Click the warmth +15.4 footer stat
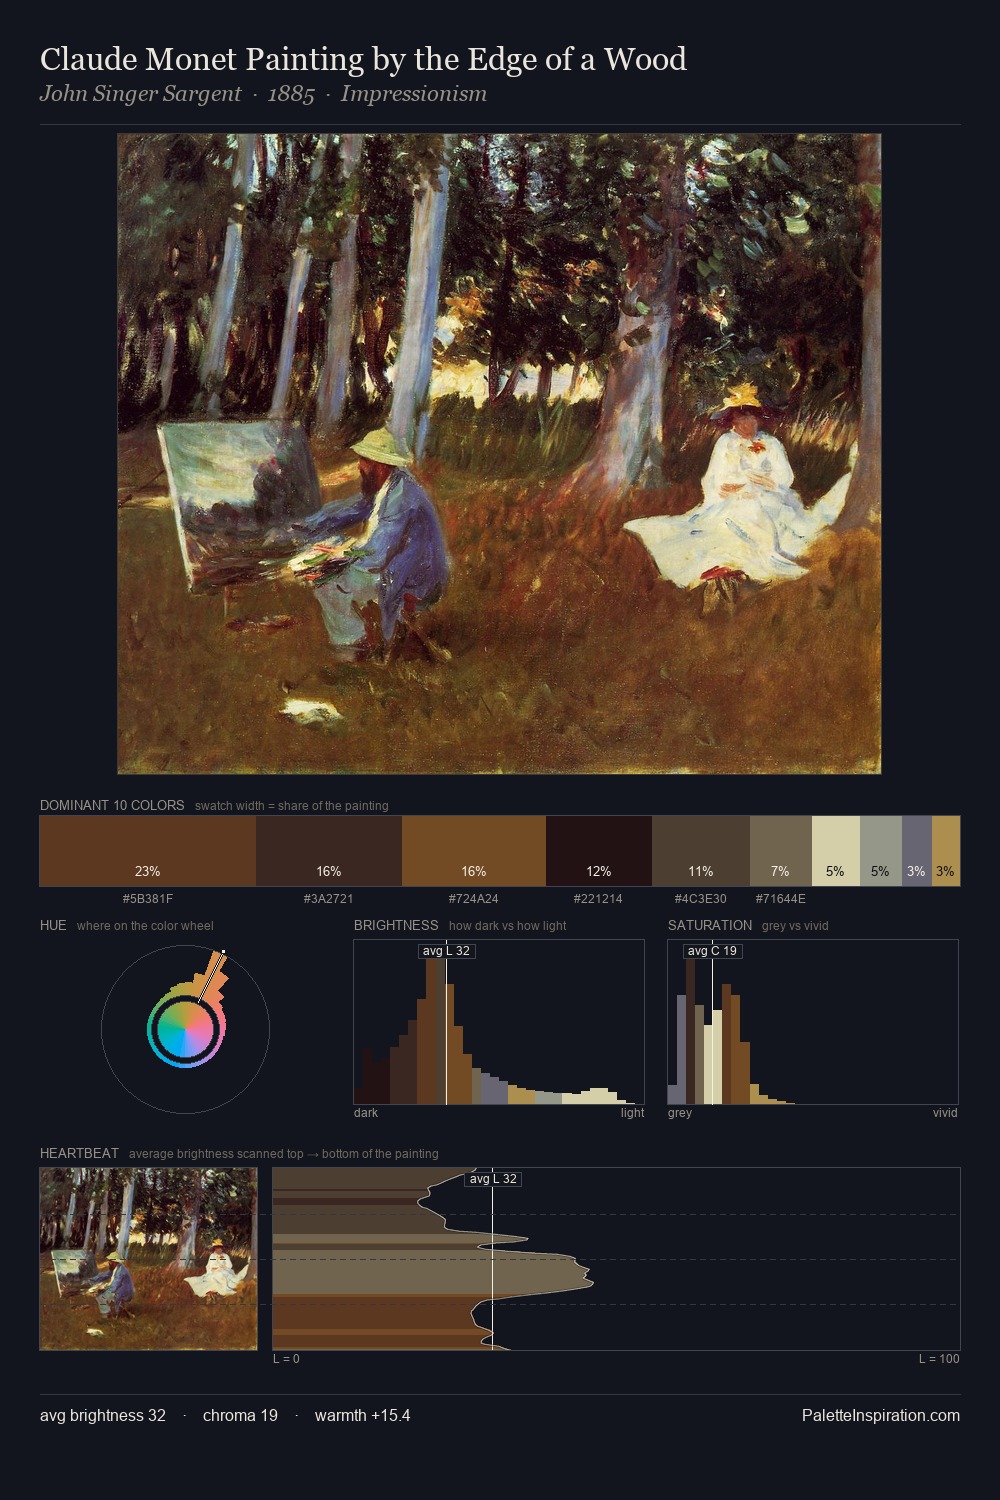1000x1500 pixels. [x=363, y=1415]
